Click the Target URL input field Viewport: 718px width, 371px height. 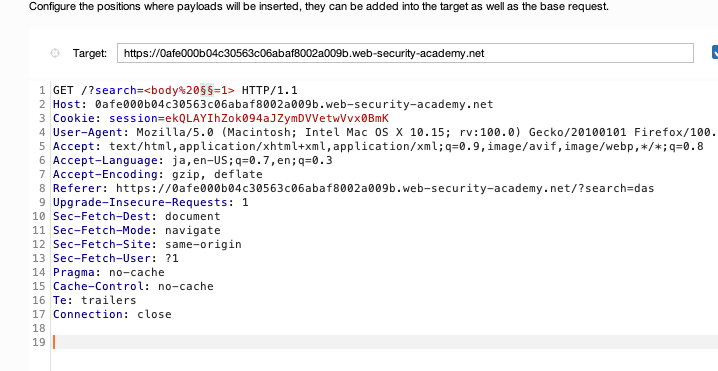(405, 53)
